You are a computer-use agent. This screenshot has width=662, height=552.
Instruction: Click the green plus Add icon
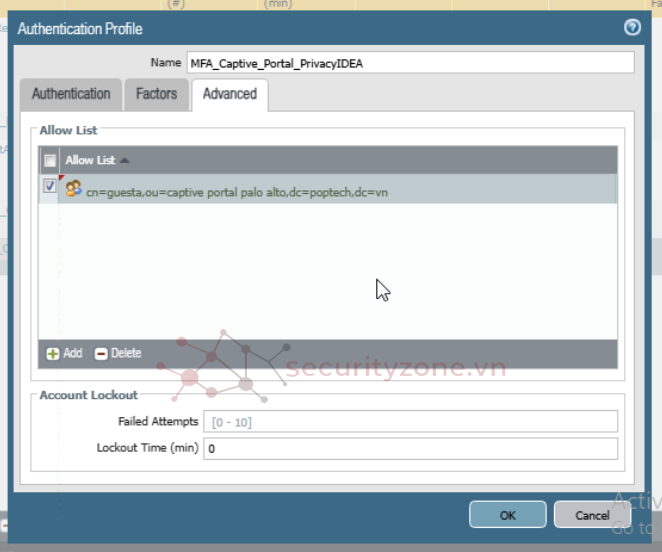(53, 353)
